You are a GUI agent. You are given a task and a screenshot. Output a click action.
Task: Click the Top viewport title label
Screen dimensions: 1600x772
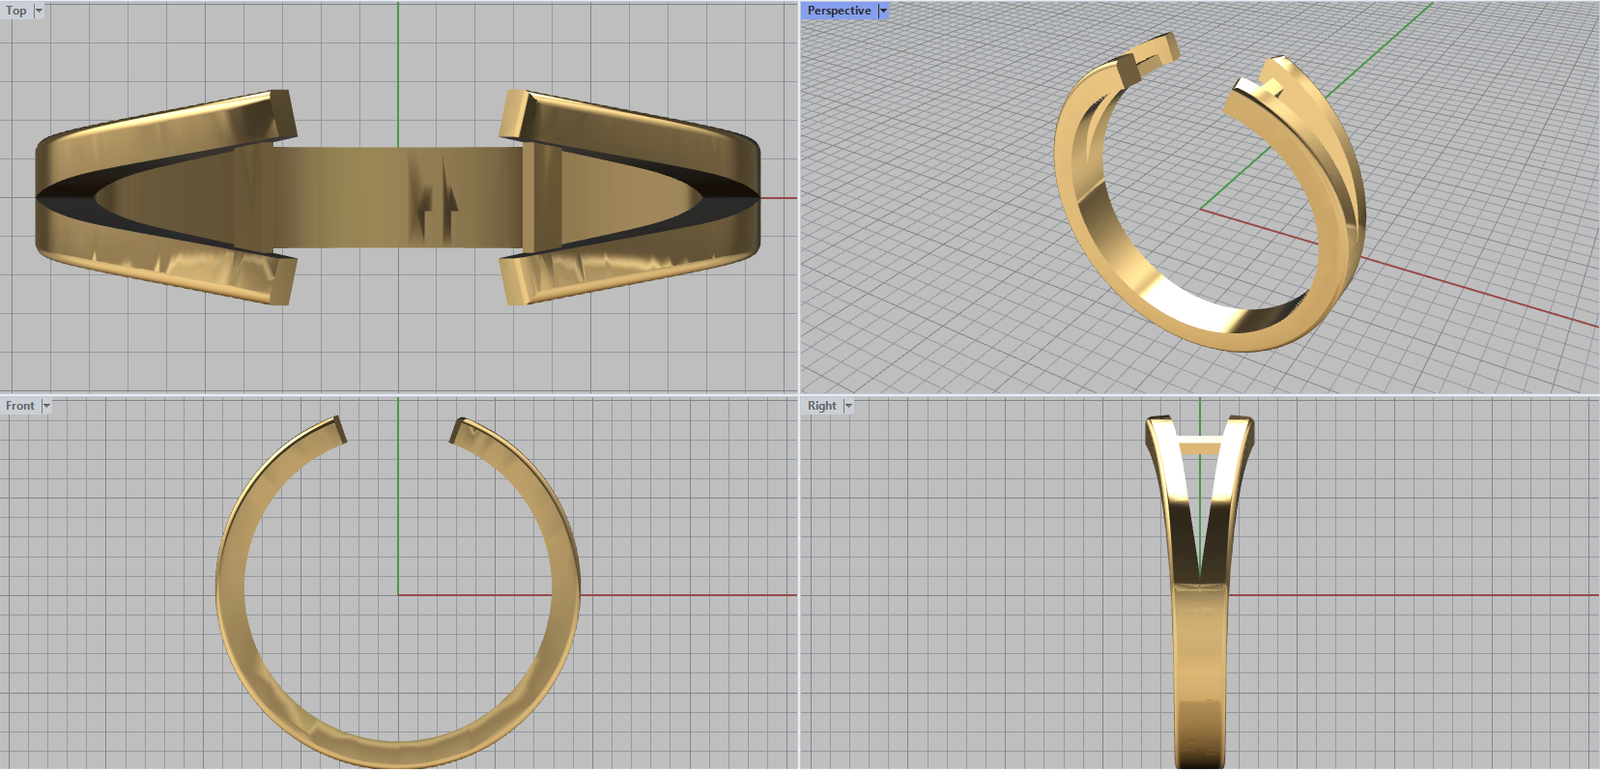coord(16,11)
